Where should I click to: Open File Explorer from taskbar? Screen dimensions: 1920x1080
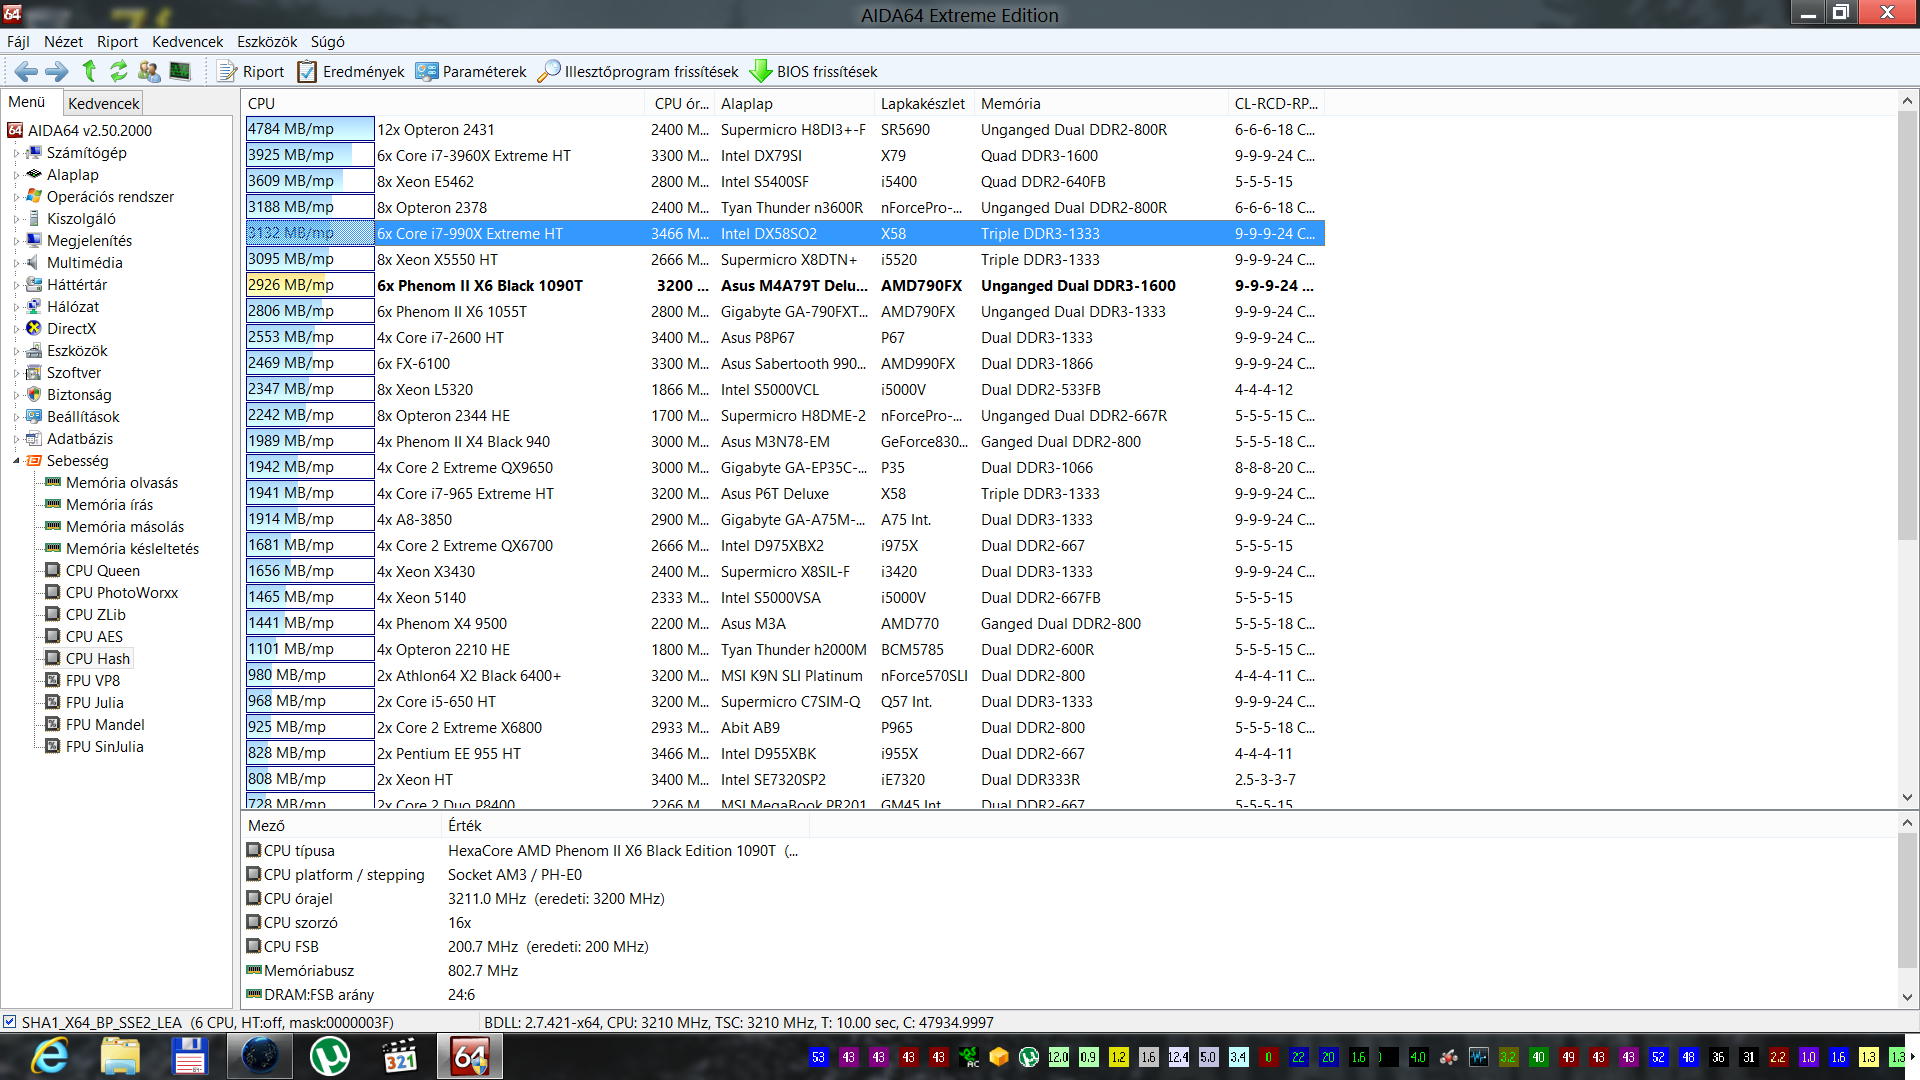[120, 1057]
